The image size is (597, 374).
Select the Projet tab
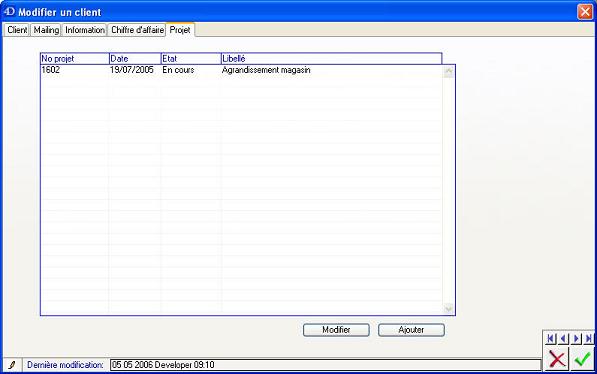tap(180, 30)
